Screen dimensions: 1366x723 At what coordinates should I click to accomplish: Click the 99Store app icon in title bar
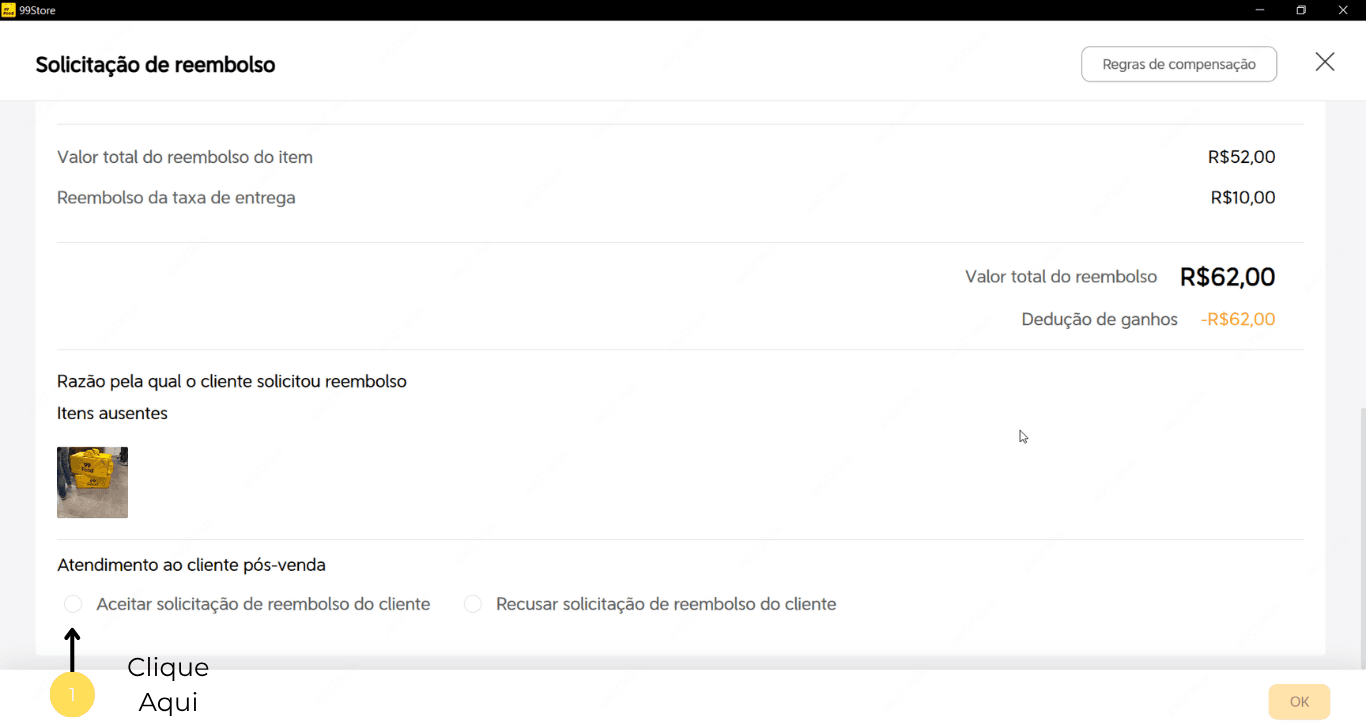click(8, 10)
